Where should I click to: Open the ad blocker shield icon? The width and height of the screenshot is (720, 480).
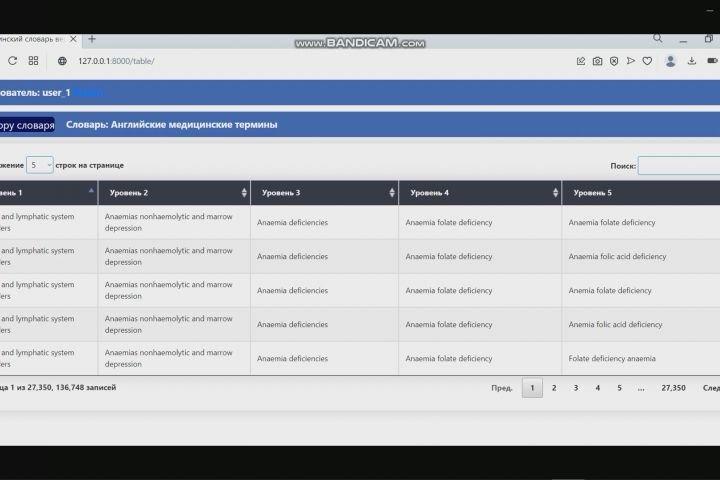coord(614,61)
